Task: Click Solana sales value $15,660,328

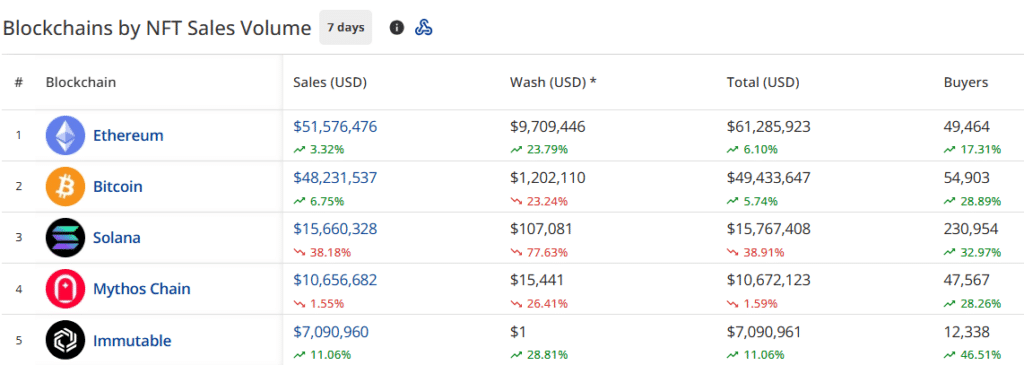Action: [x=335, y=229]
